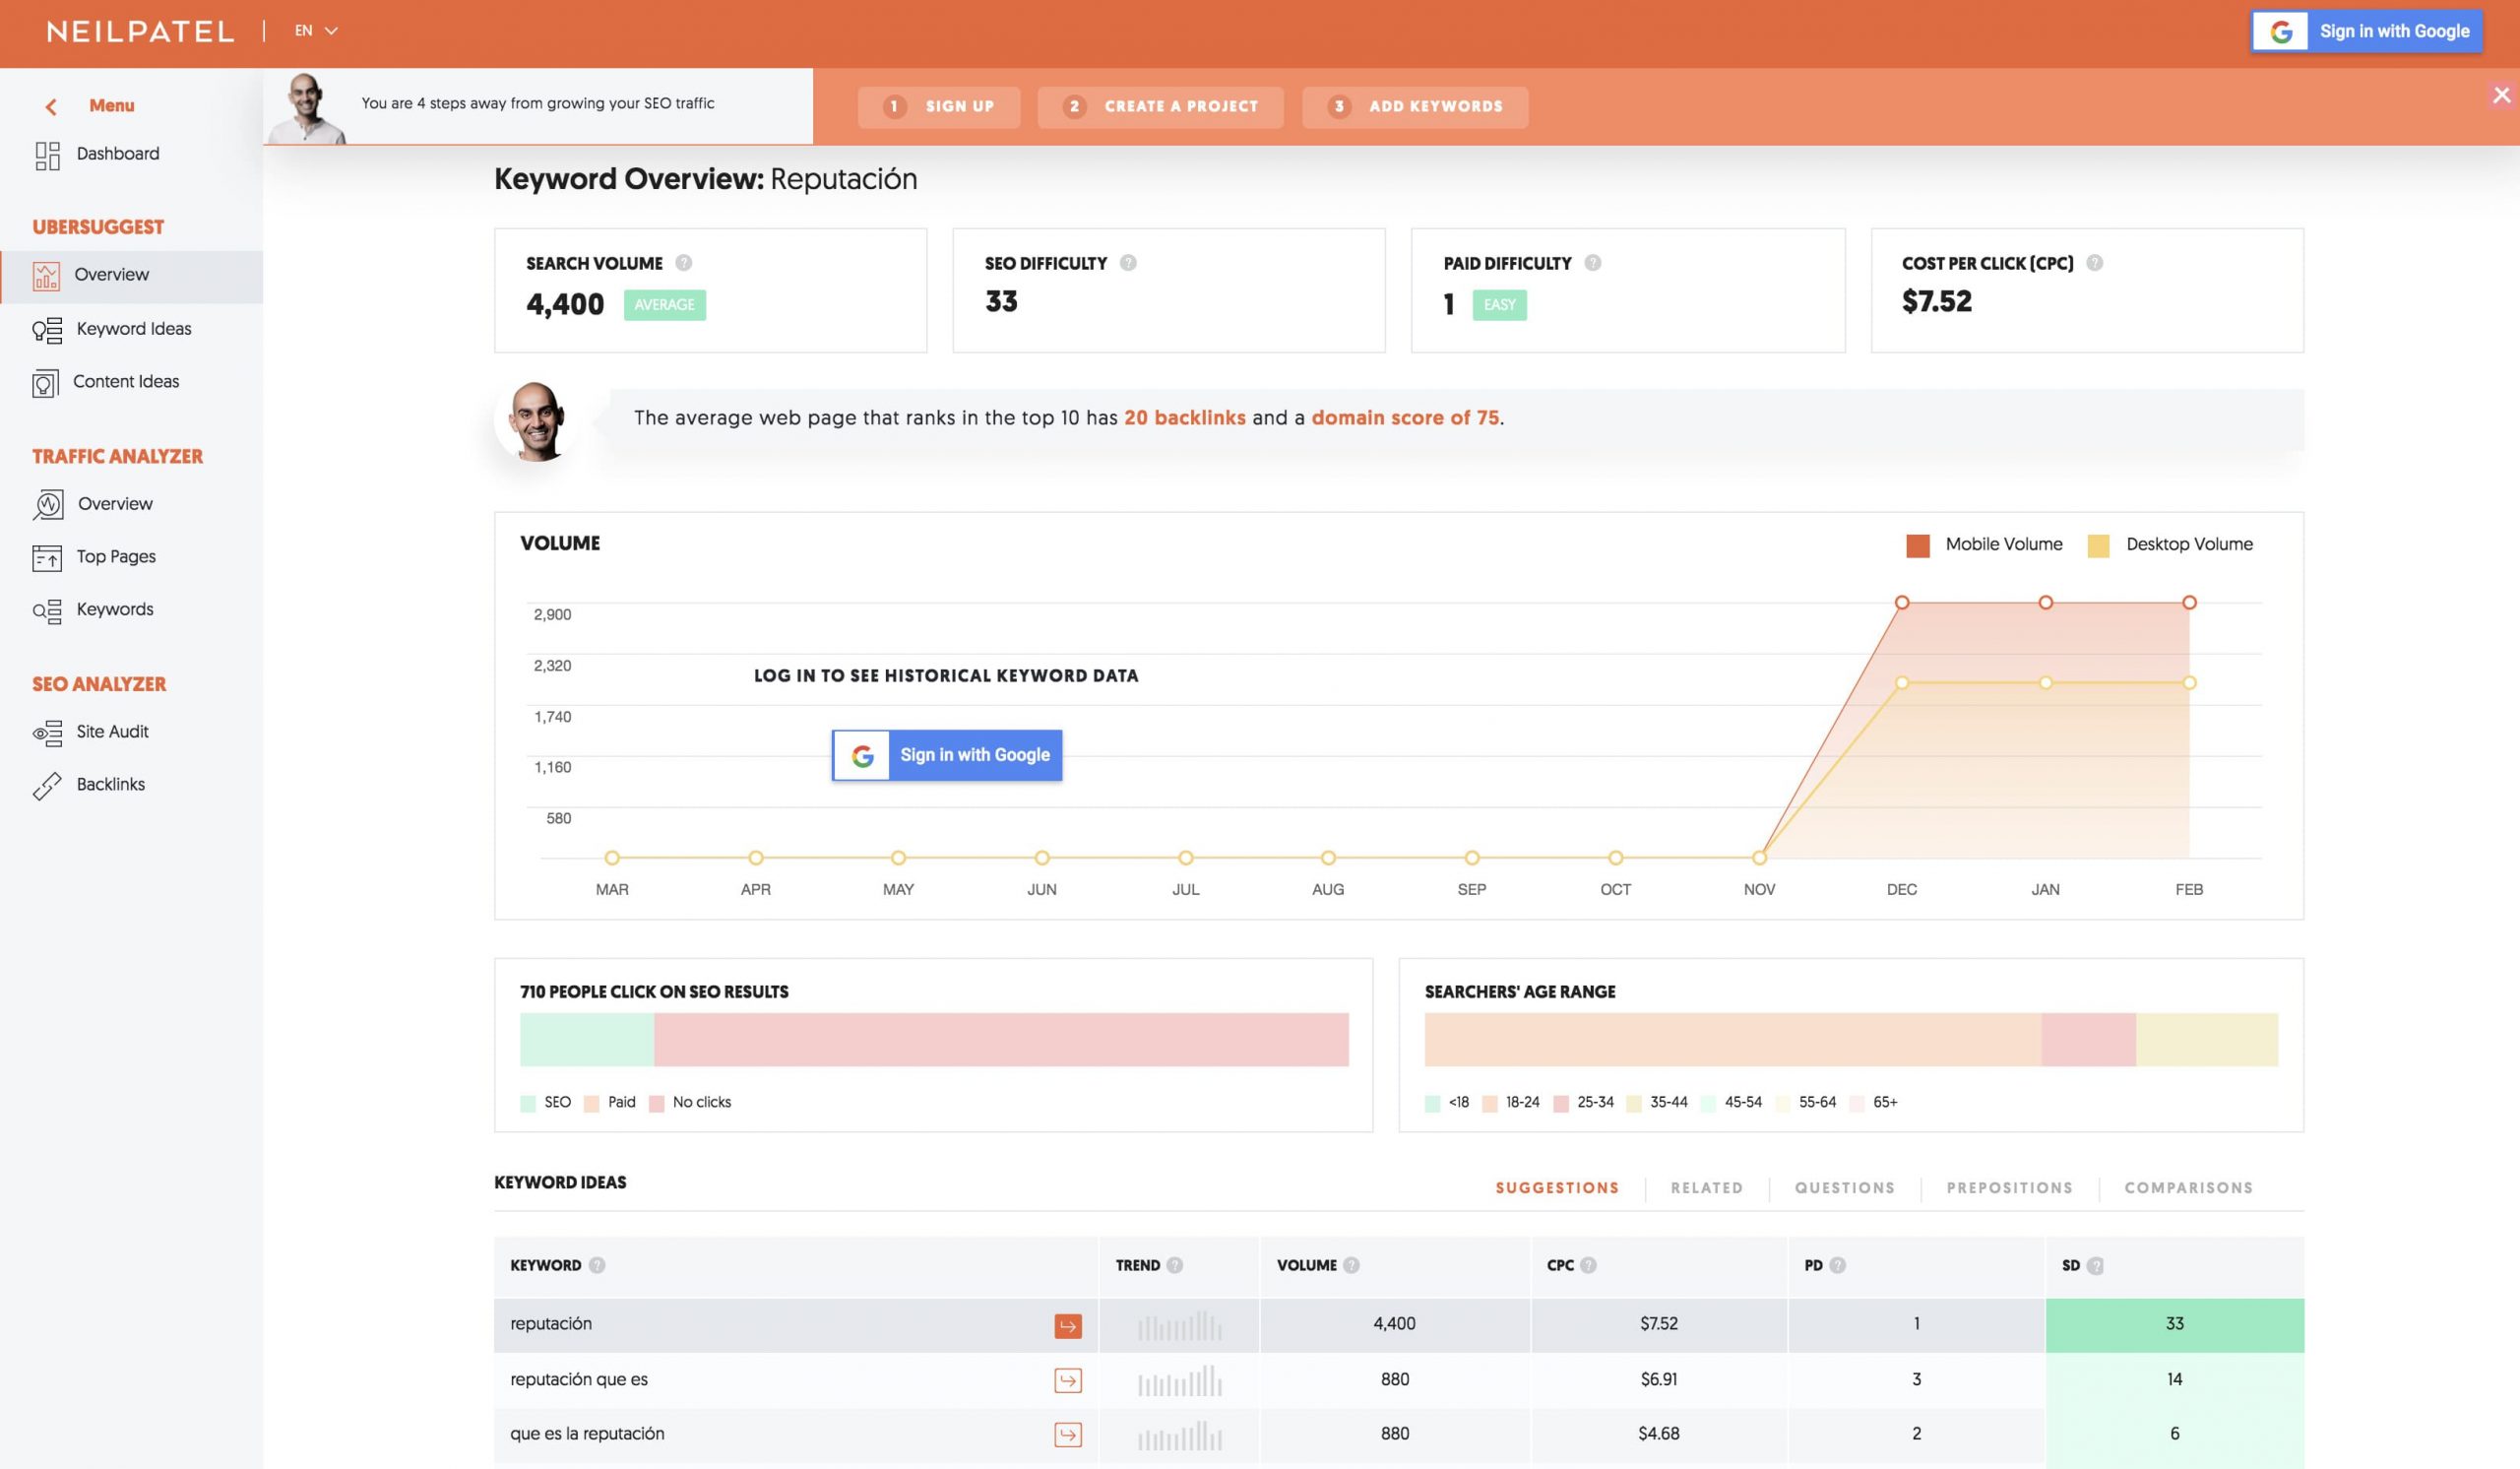Click the Site Audit eye icon

pos(47,733)
